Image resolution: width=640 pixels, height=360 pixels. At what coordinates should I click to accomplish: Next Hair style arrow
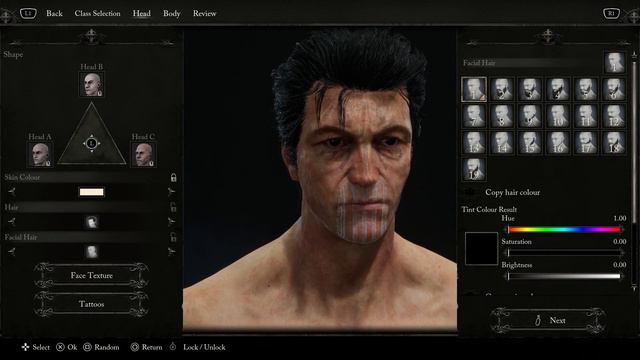(x=171, y=222)
